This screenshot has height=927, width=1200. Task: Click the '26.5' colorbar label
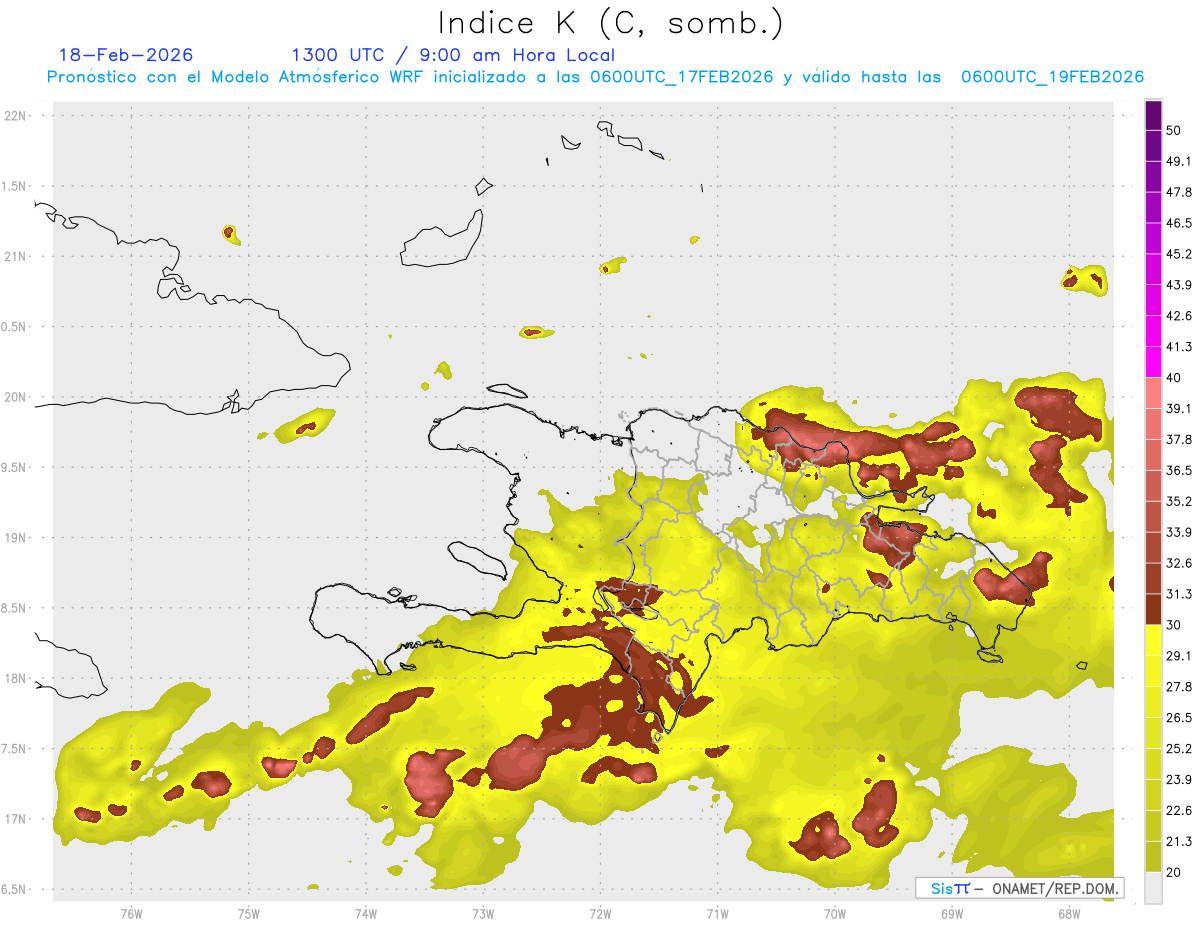(1179, 717)
